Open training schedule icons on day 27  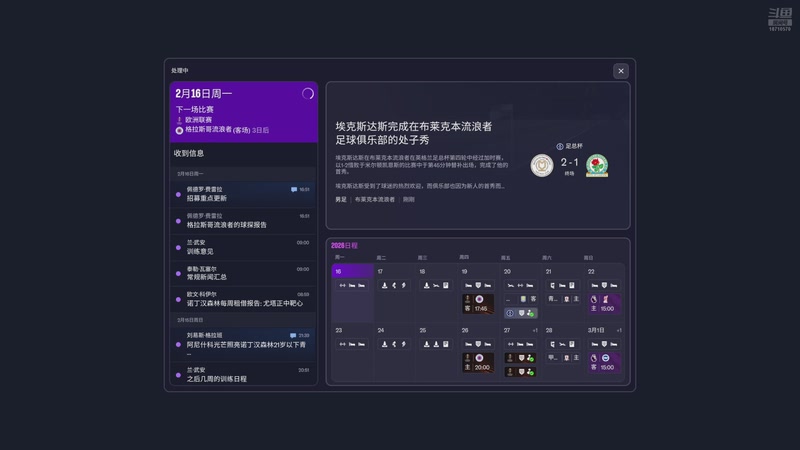click(x=520, y=344)
